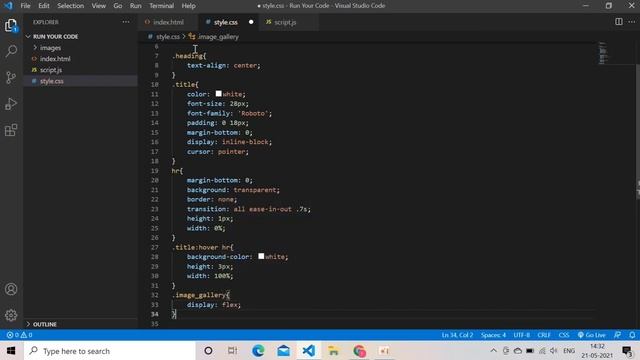Viewport: 640px width, 360px height.
Task: Open the Run and Debug view
Action: click(x=11, y=104)
